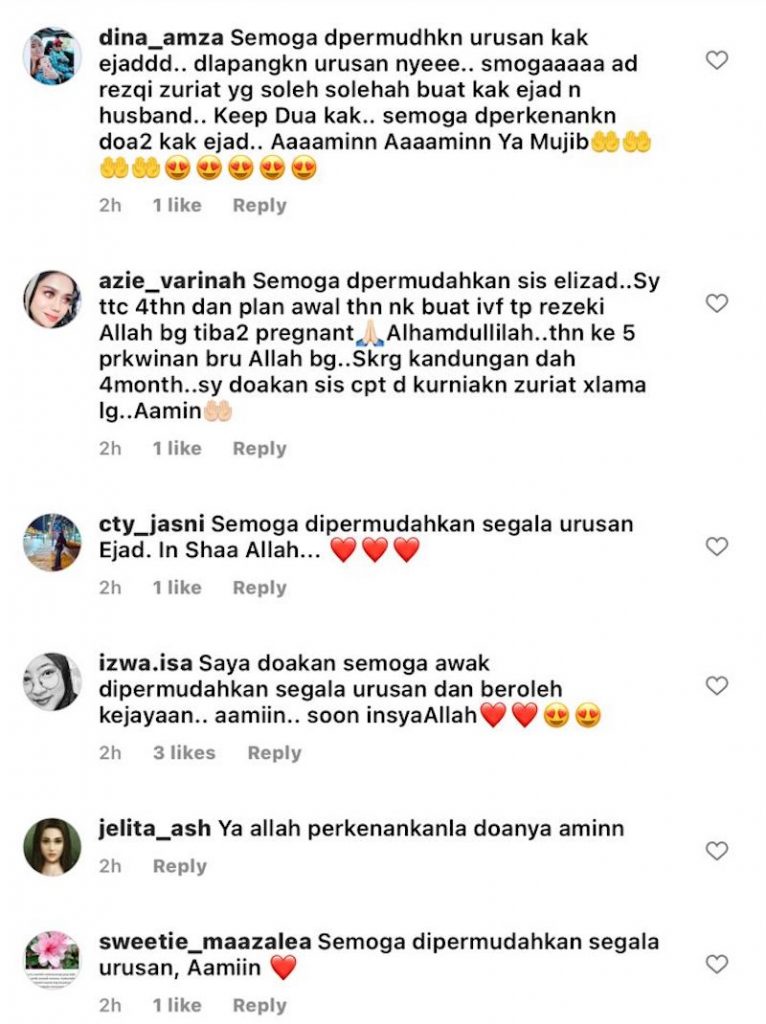Open jelita_ash's profile avatar
This screenshot has height=1024, width=766.
click(x=52, y=846)
